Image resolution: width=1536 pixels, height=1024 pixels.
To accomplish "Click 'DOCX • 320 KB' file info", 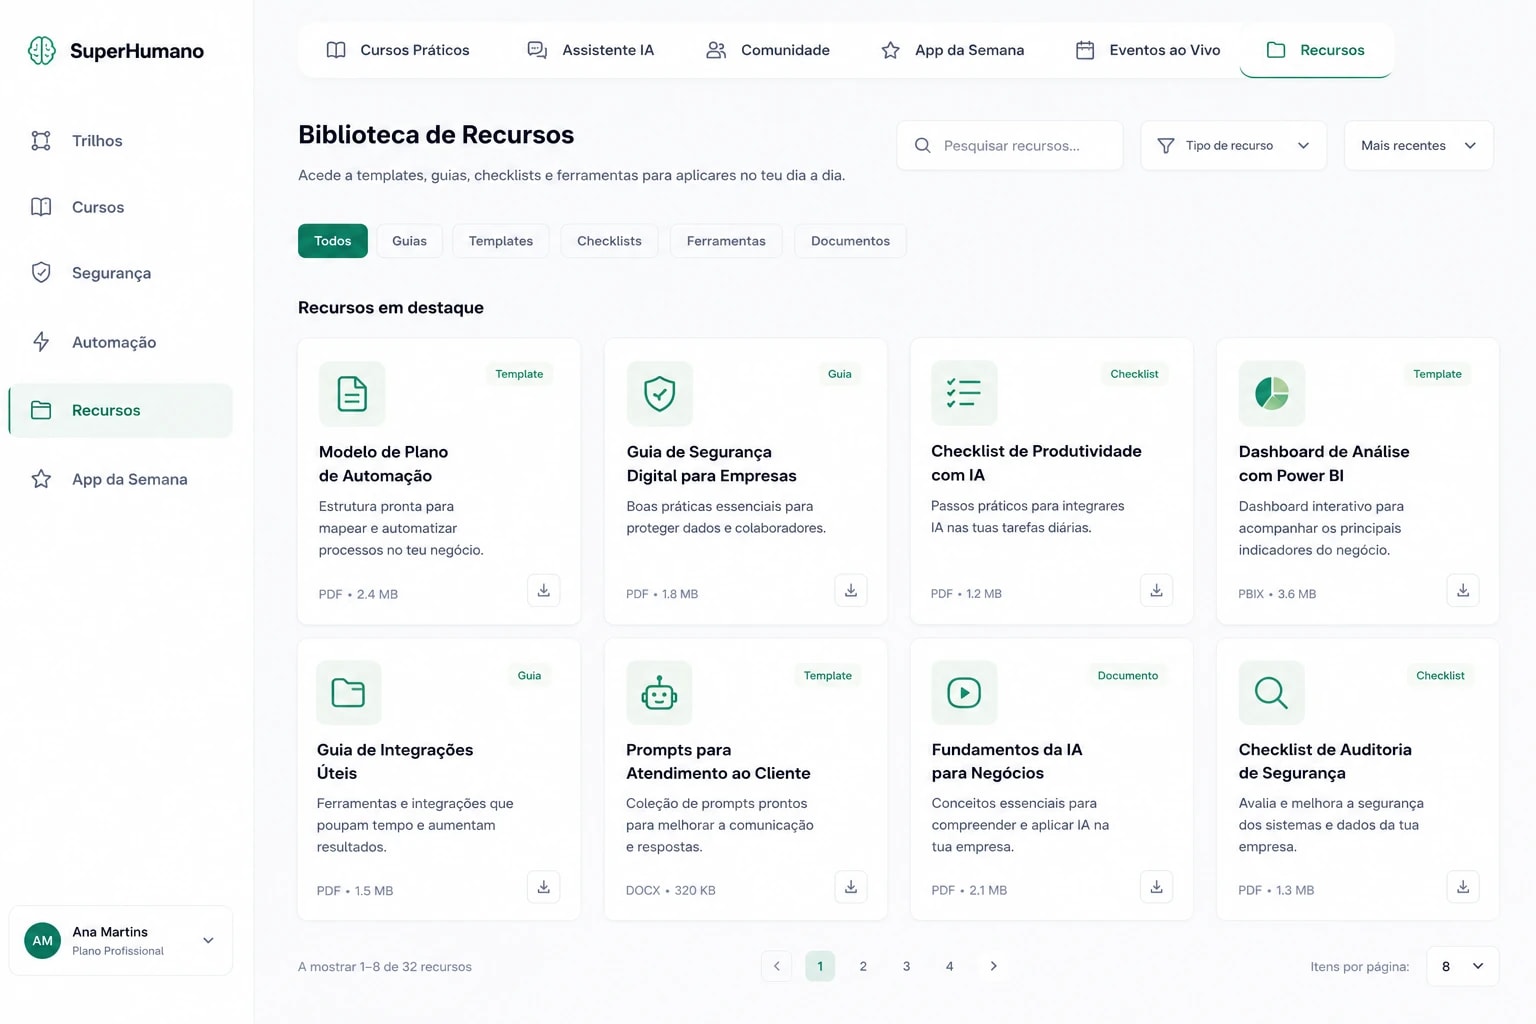I will pos(671,890).
